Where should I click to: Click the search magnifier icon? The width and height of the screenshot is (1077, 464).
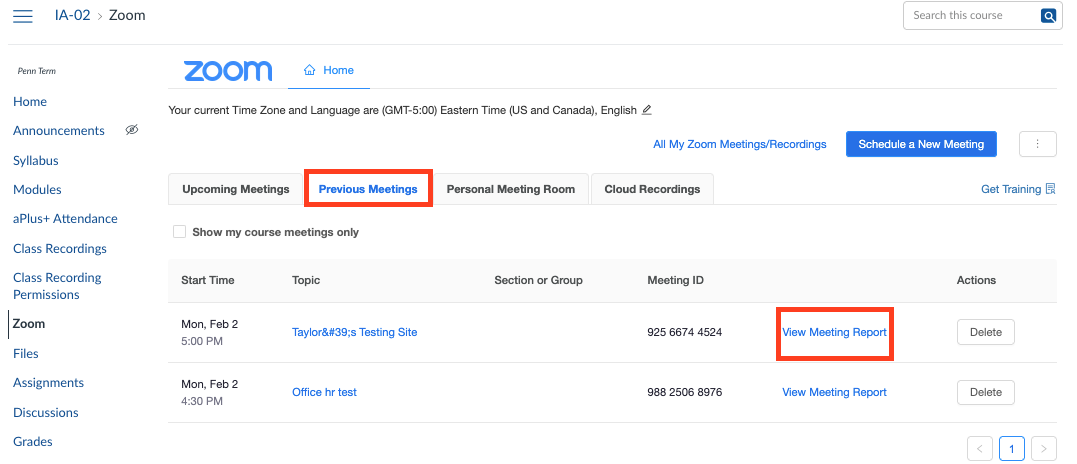point(1048,16)
